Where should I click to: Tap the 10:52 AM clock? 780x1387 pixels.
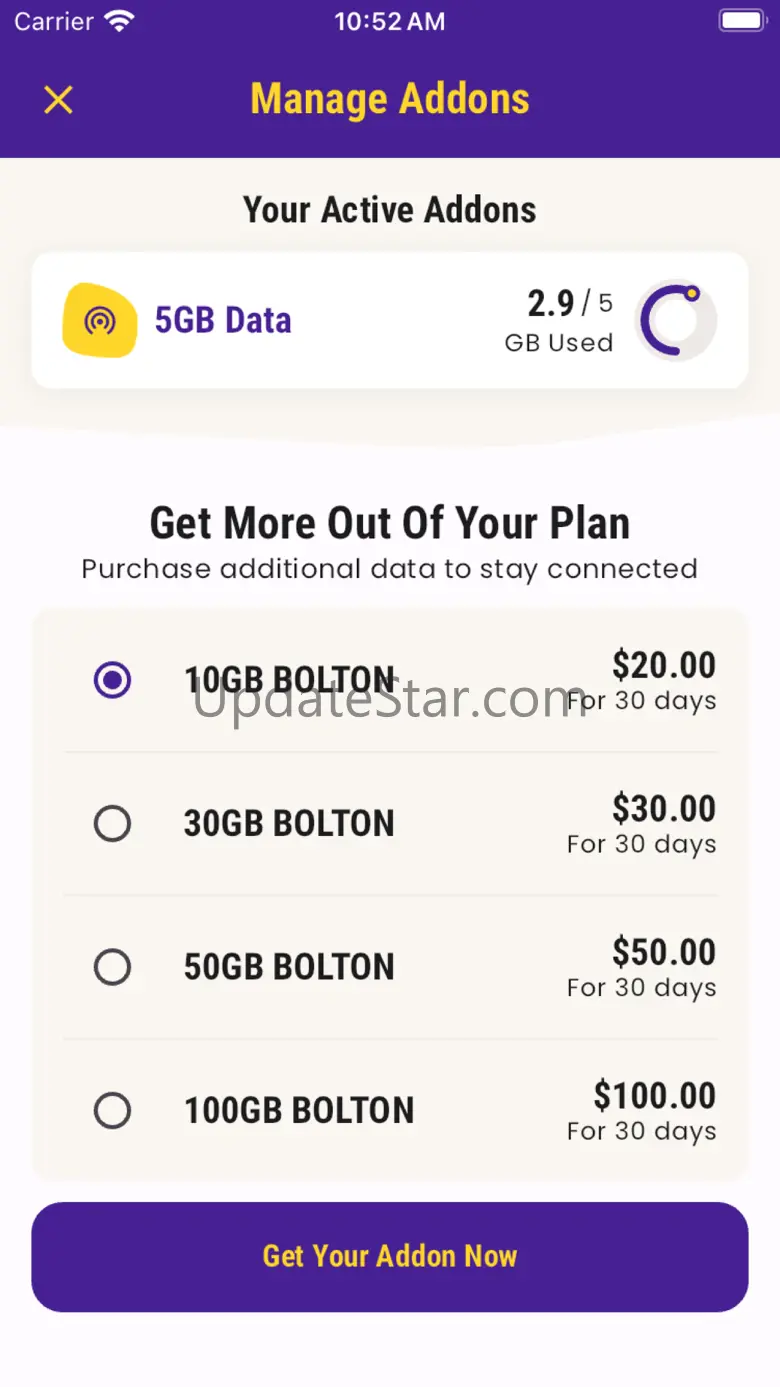[x=389, y=22]
